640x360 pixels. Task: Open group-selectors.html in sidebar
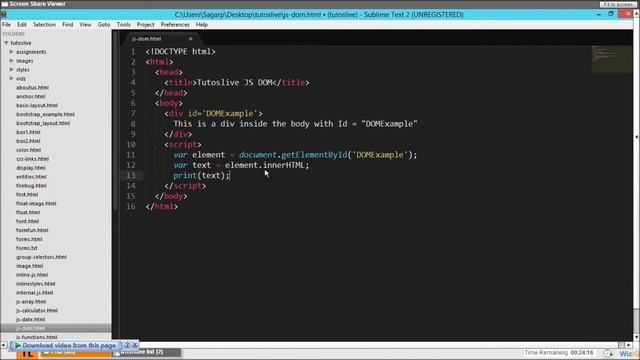click(x=41, y=257)
